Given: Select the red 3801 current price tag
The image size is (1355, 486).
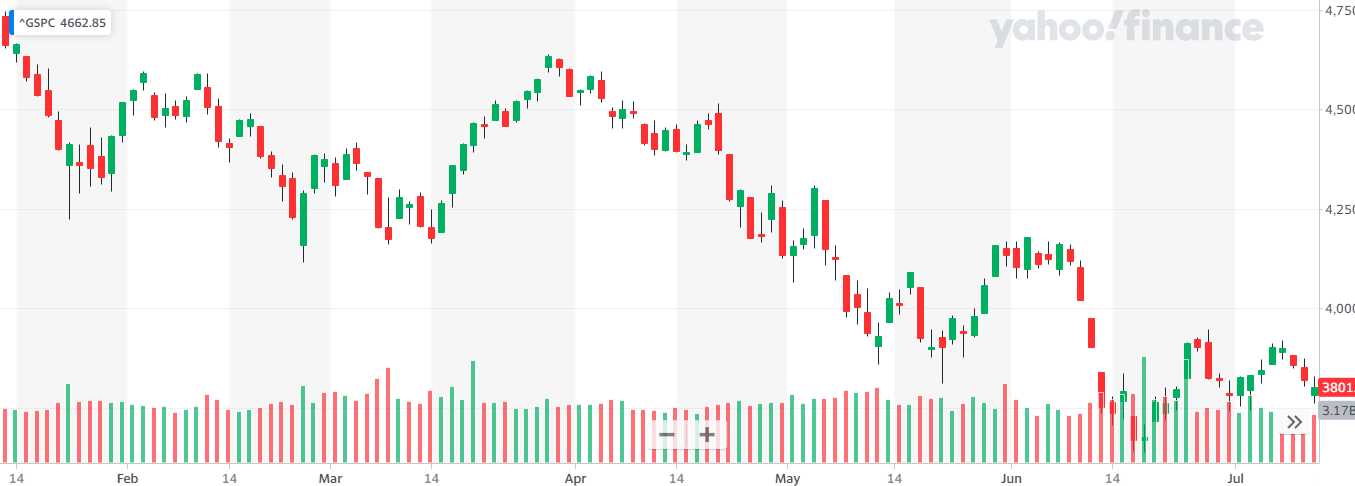Looking at the screenshot, I should click(x=1337, y=388).
